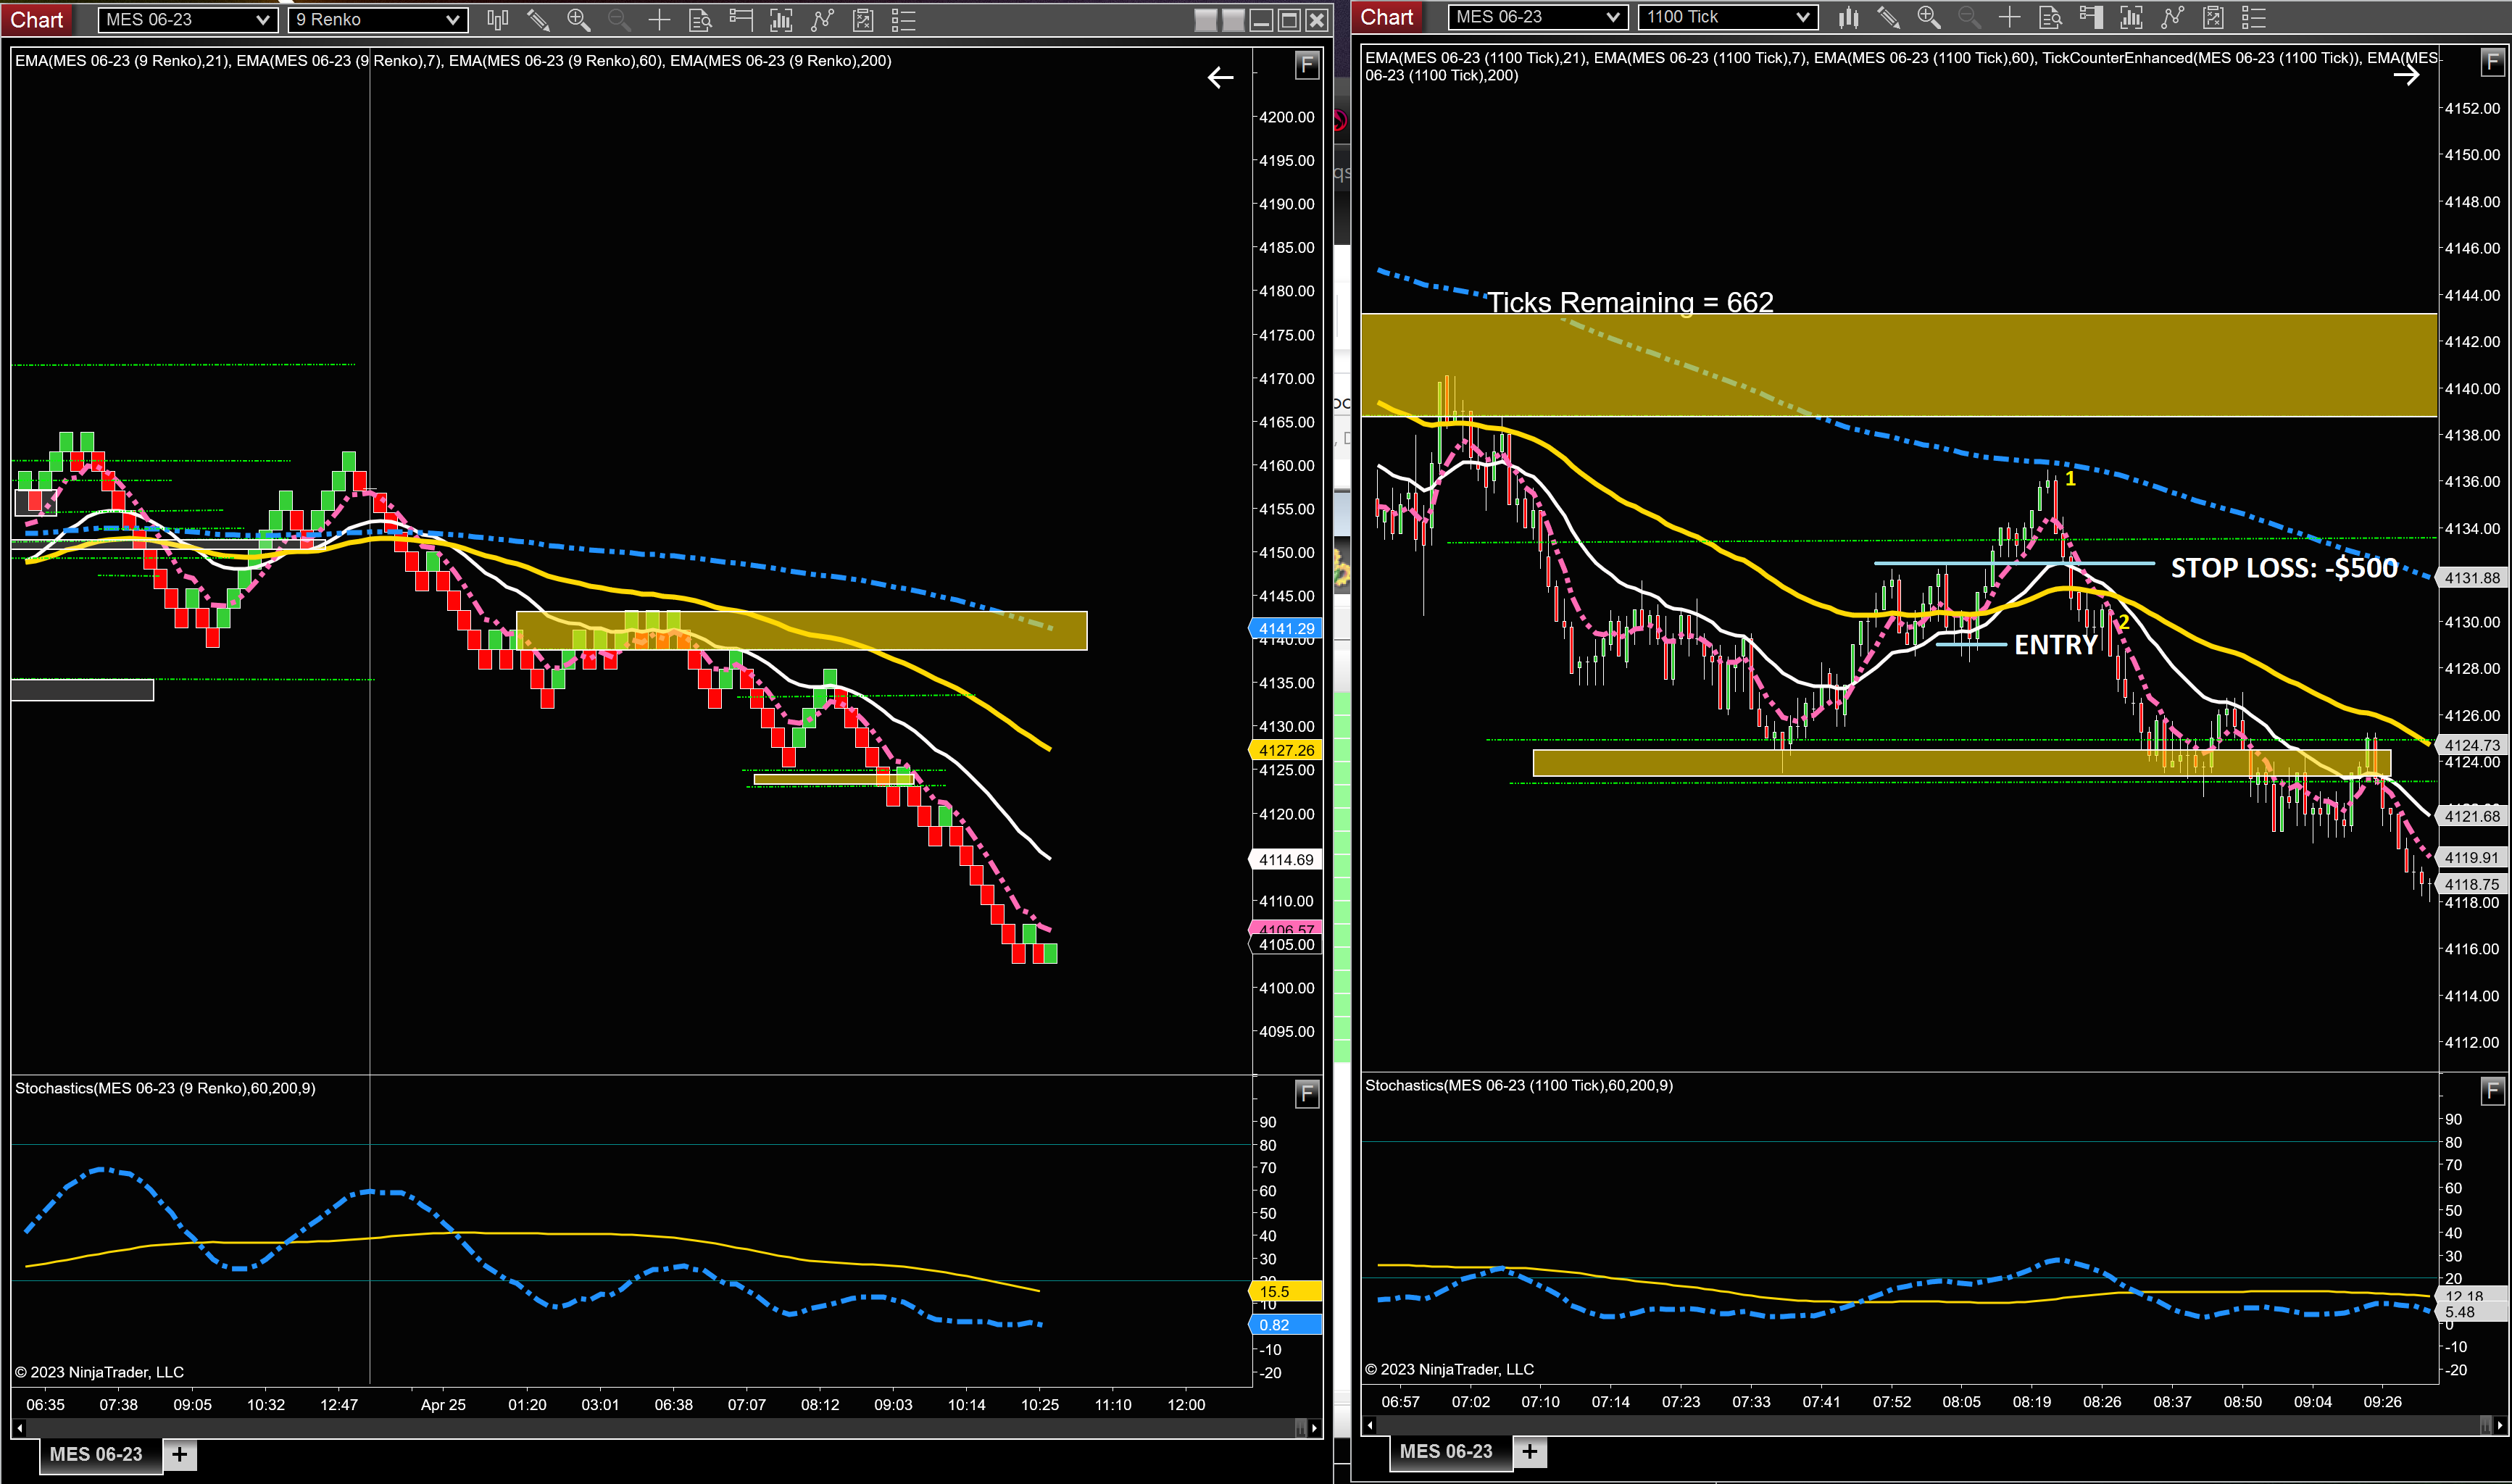Screen dimensions: 2512x1484
Task: Click the 4124.73 price marker on Tick axis
Action: [x=2472, y=745]
